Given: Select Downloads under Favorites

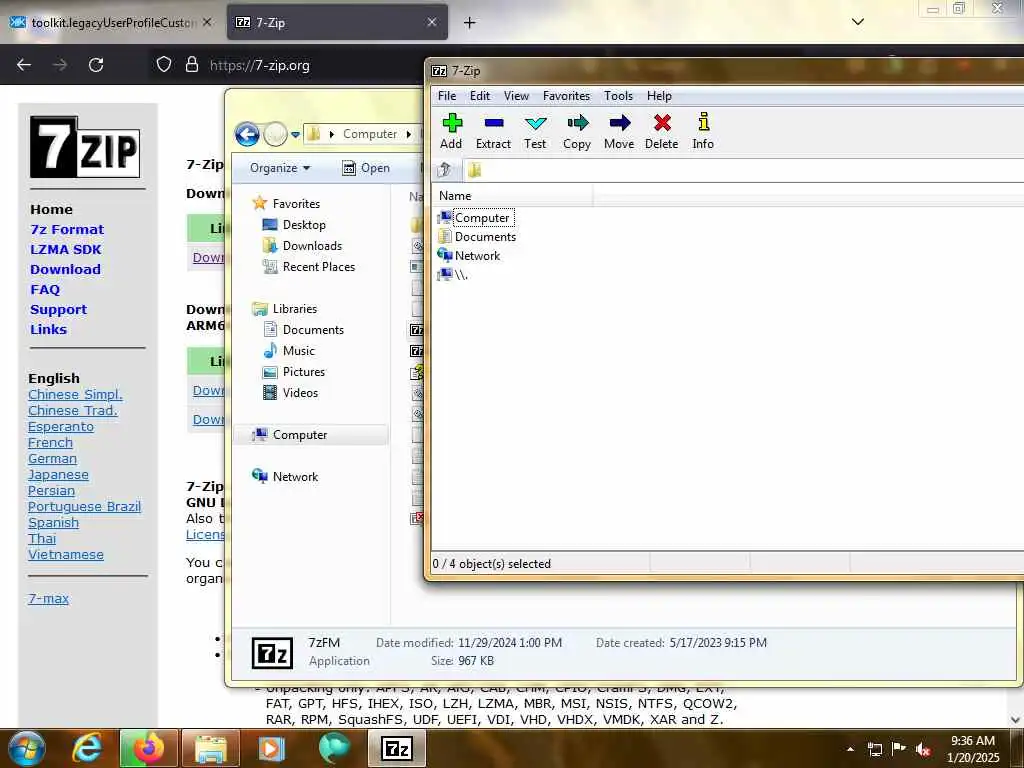Looking at the screenshot, I should click(302, 246).
